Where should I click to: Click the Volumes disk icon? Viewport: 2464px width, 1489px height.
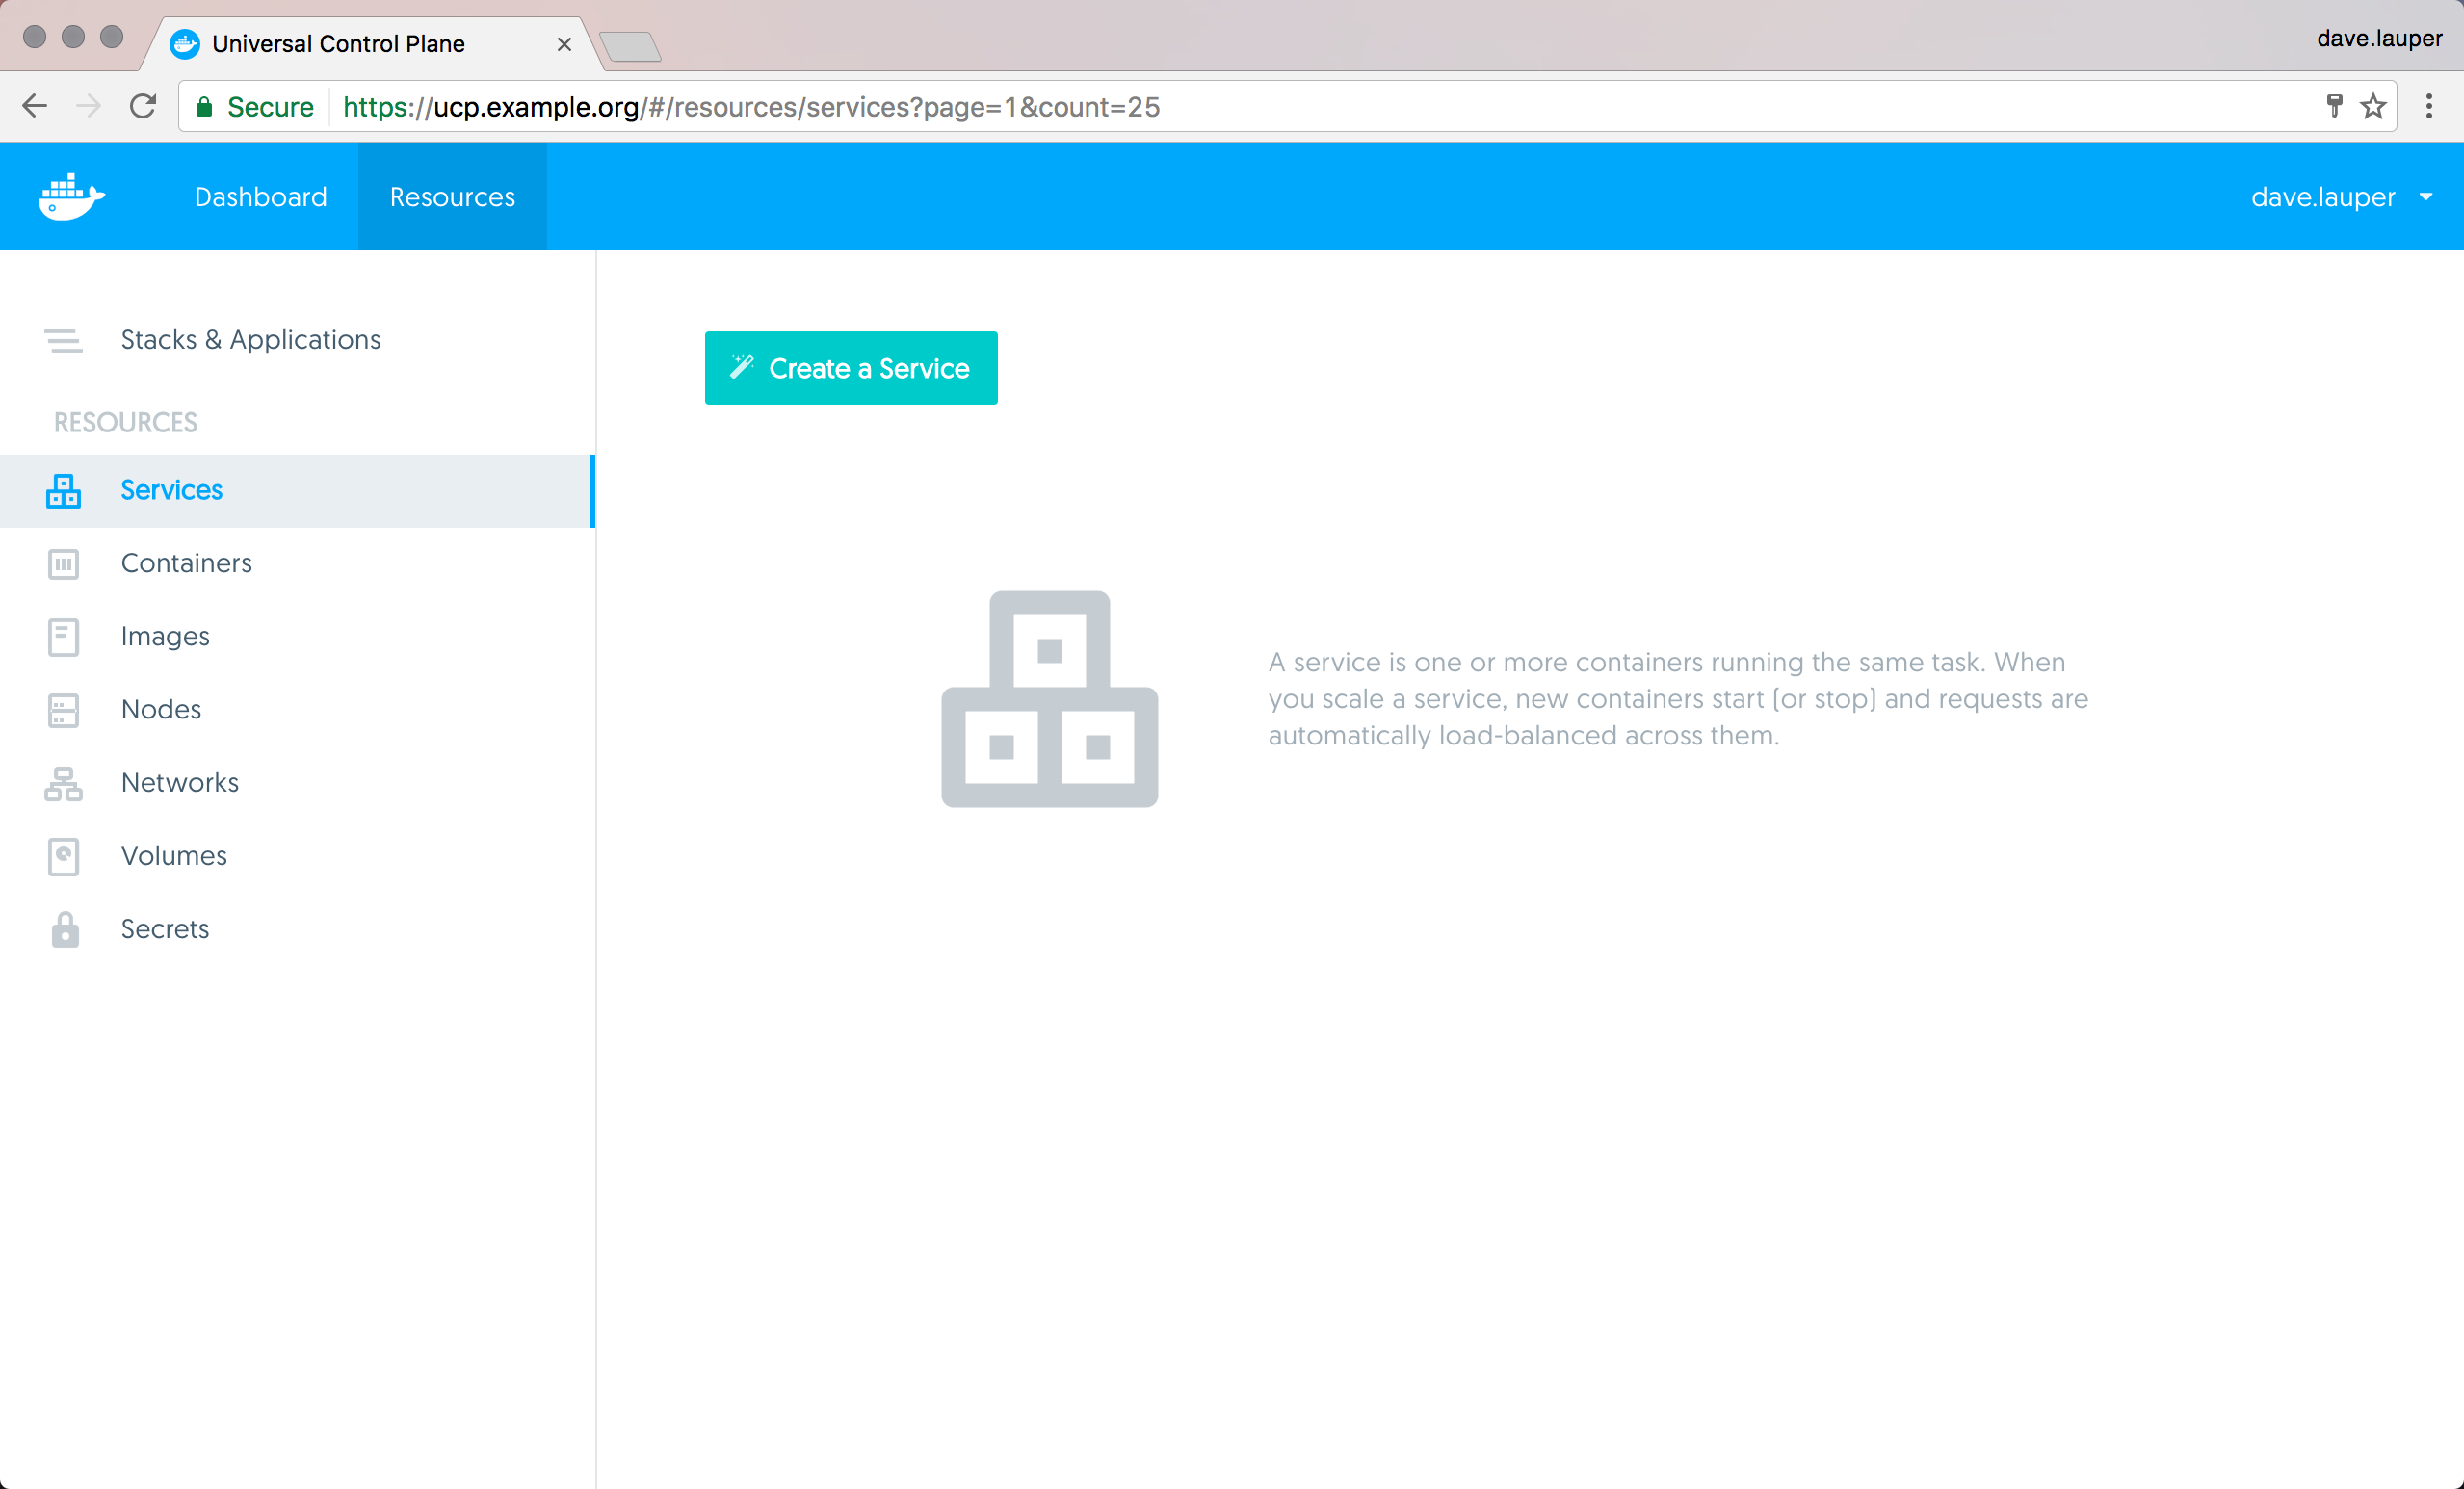coord(63,856)
